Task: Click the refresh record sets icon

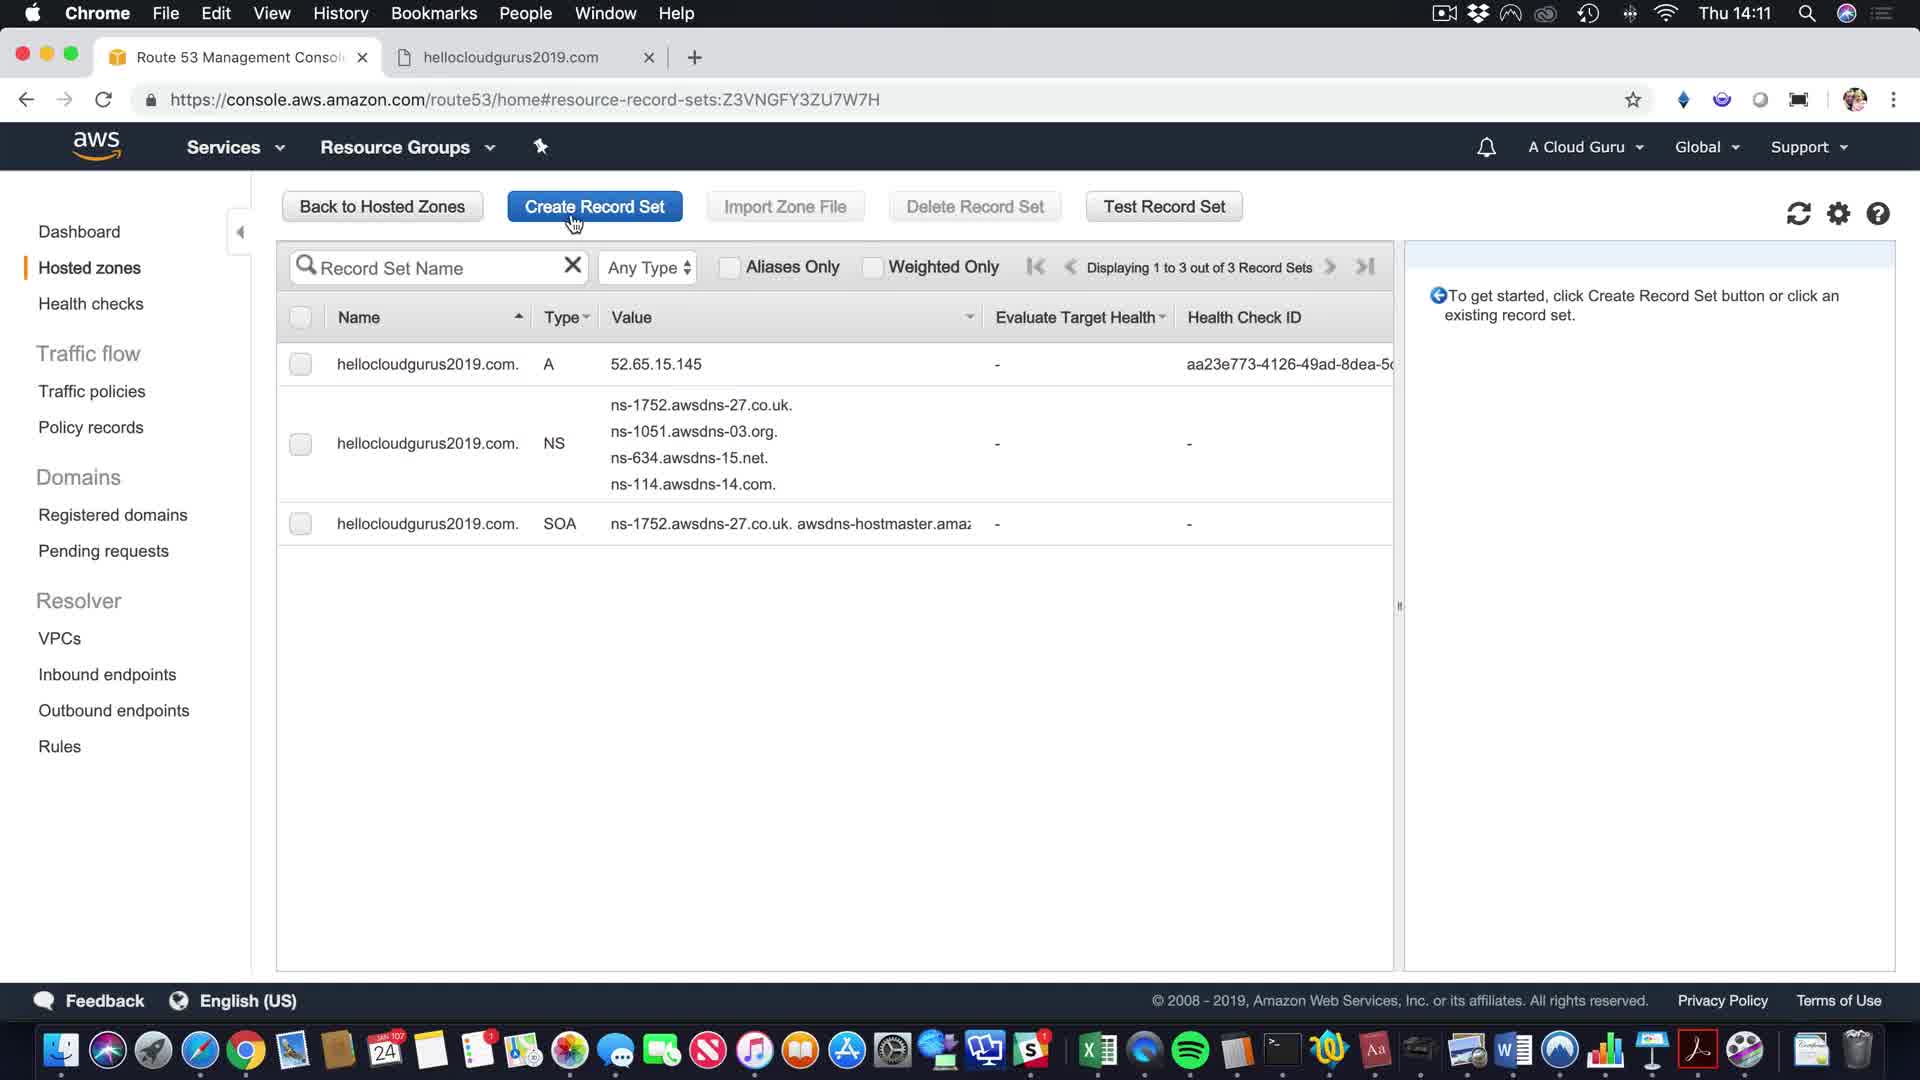Action: (1798, 214)
